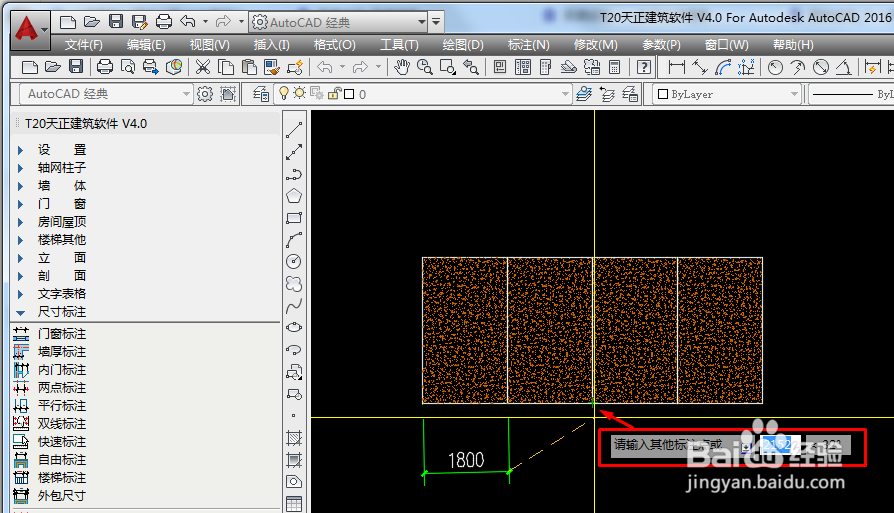Select the Diameter dimension tool
894x513 pixels.
click(x=820, y=67)
